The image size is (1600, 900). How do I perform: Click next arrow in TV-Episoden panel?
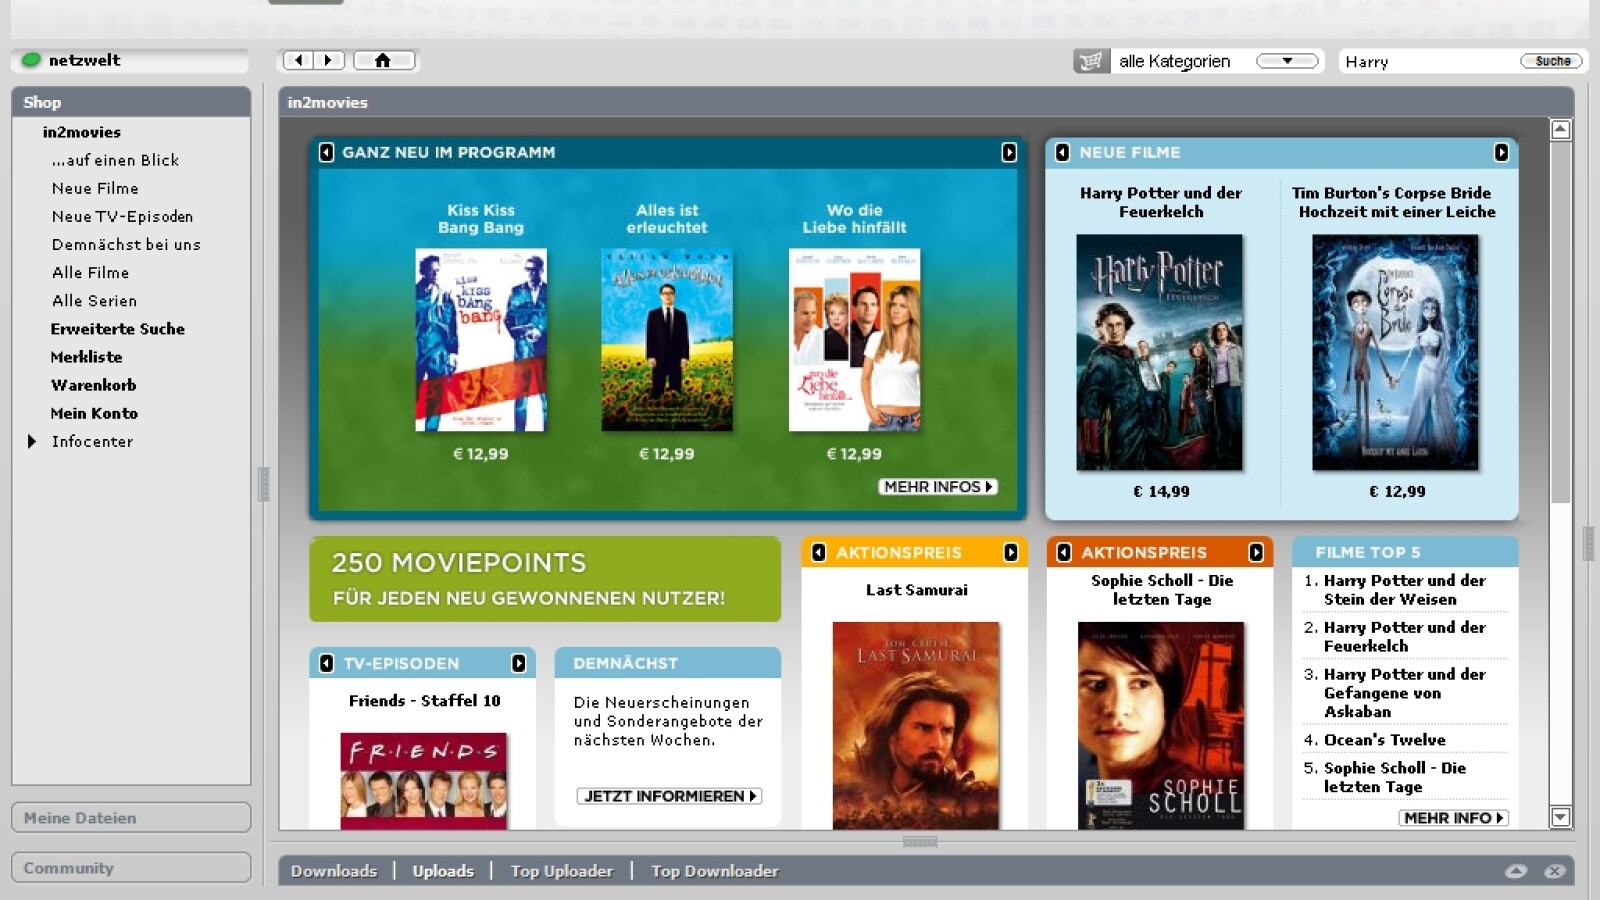518,663
